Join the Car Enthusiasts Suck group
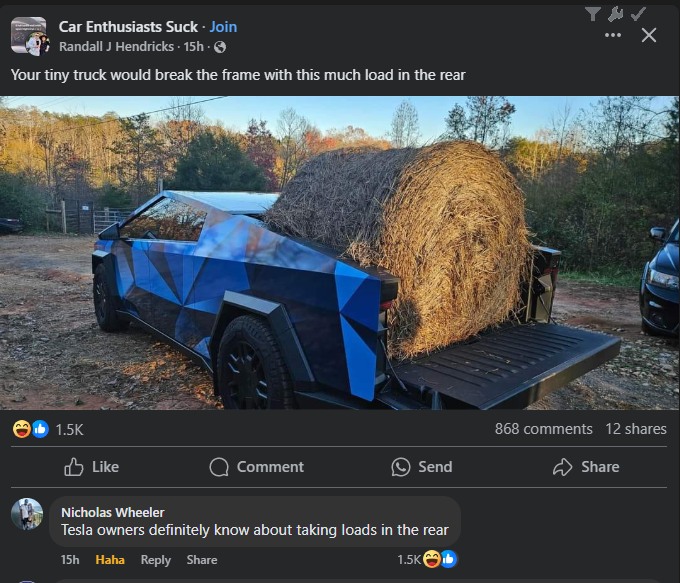The width and height of the screenshot is (680, 583). tap(223, 27)
